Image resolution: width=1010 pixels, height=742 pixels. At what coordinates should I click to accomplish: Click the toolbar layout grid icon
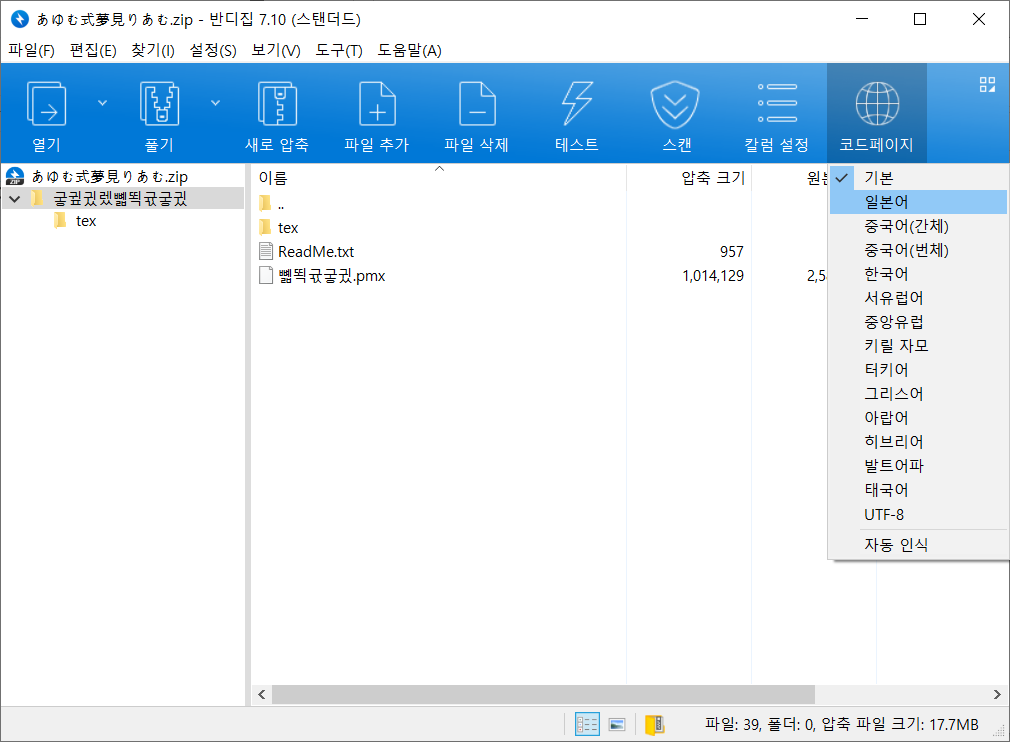tap(987, 84)
